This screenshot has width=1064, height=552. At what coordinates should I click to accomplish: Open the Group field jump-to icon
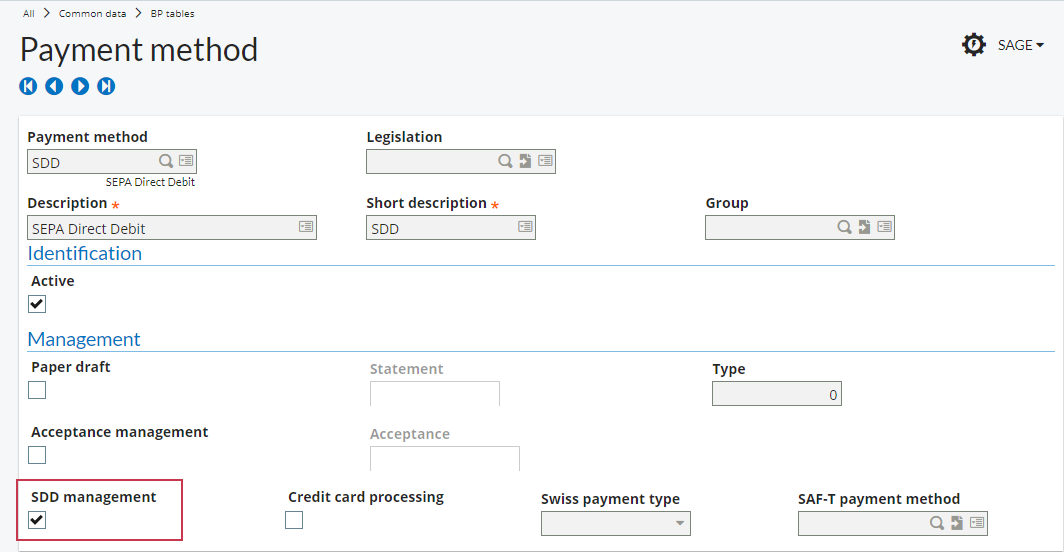[864, 227]
